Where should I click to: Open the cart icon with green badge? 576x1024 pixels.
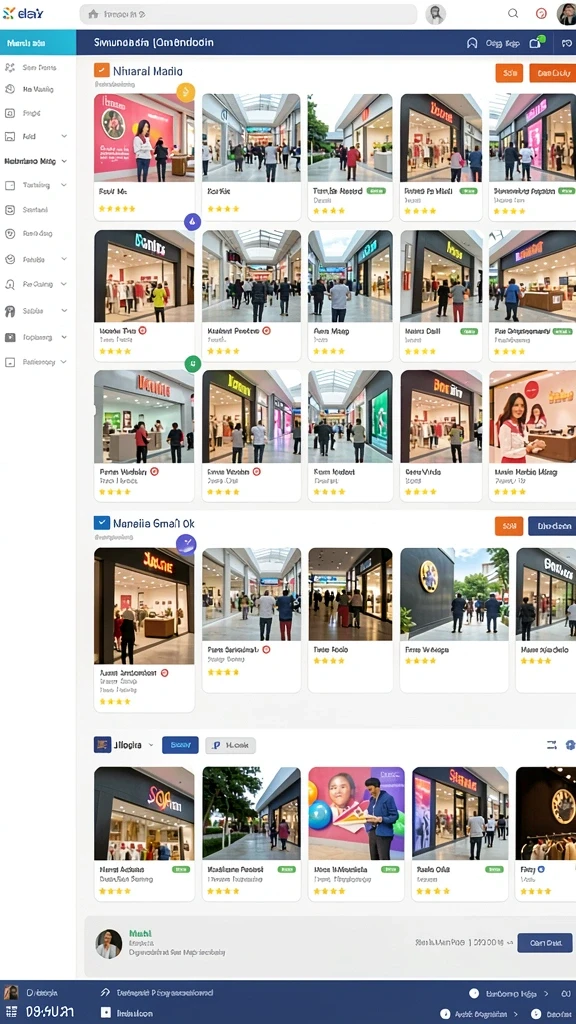(536, 42)
